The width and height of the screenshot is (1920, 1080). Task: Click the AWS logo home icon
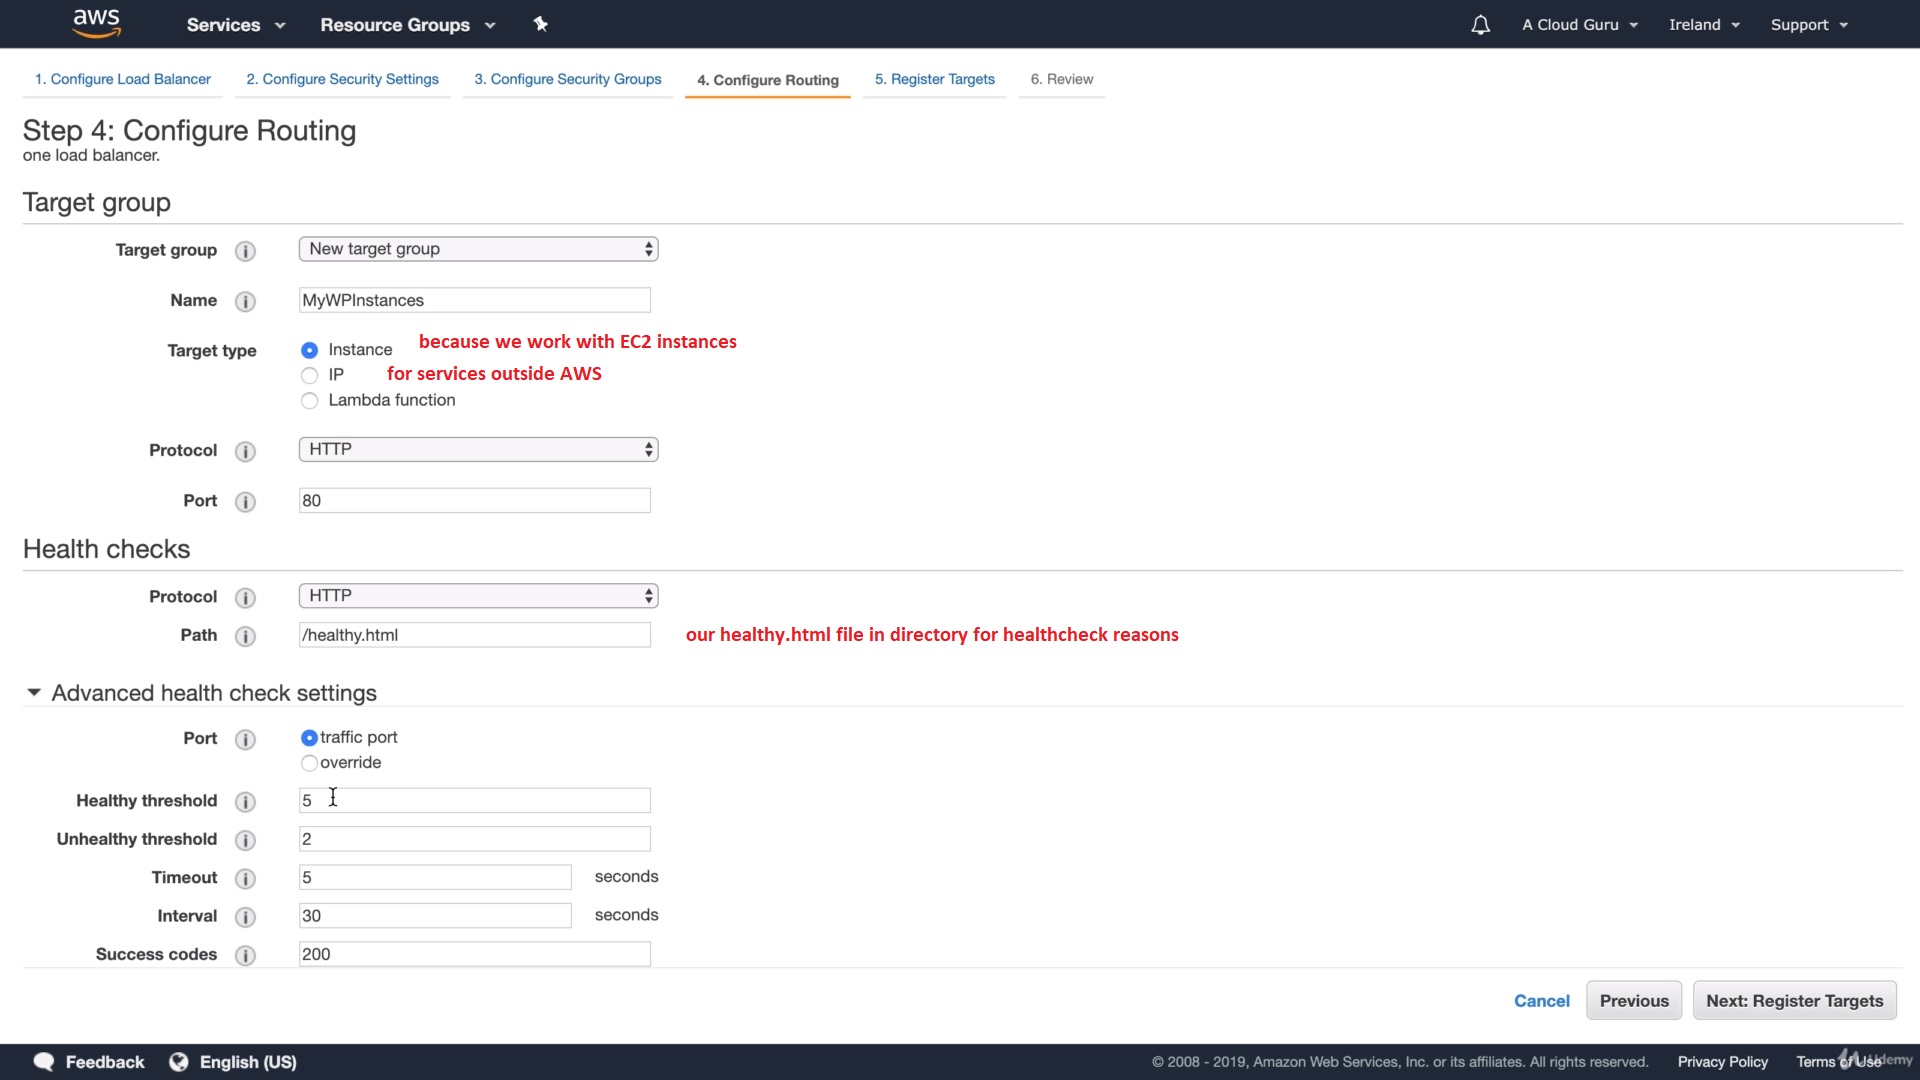(x=97, y=23)
